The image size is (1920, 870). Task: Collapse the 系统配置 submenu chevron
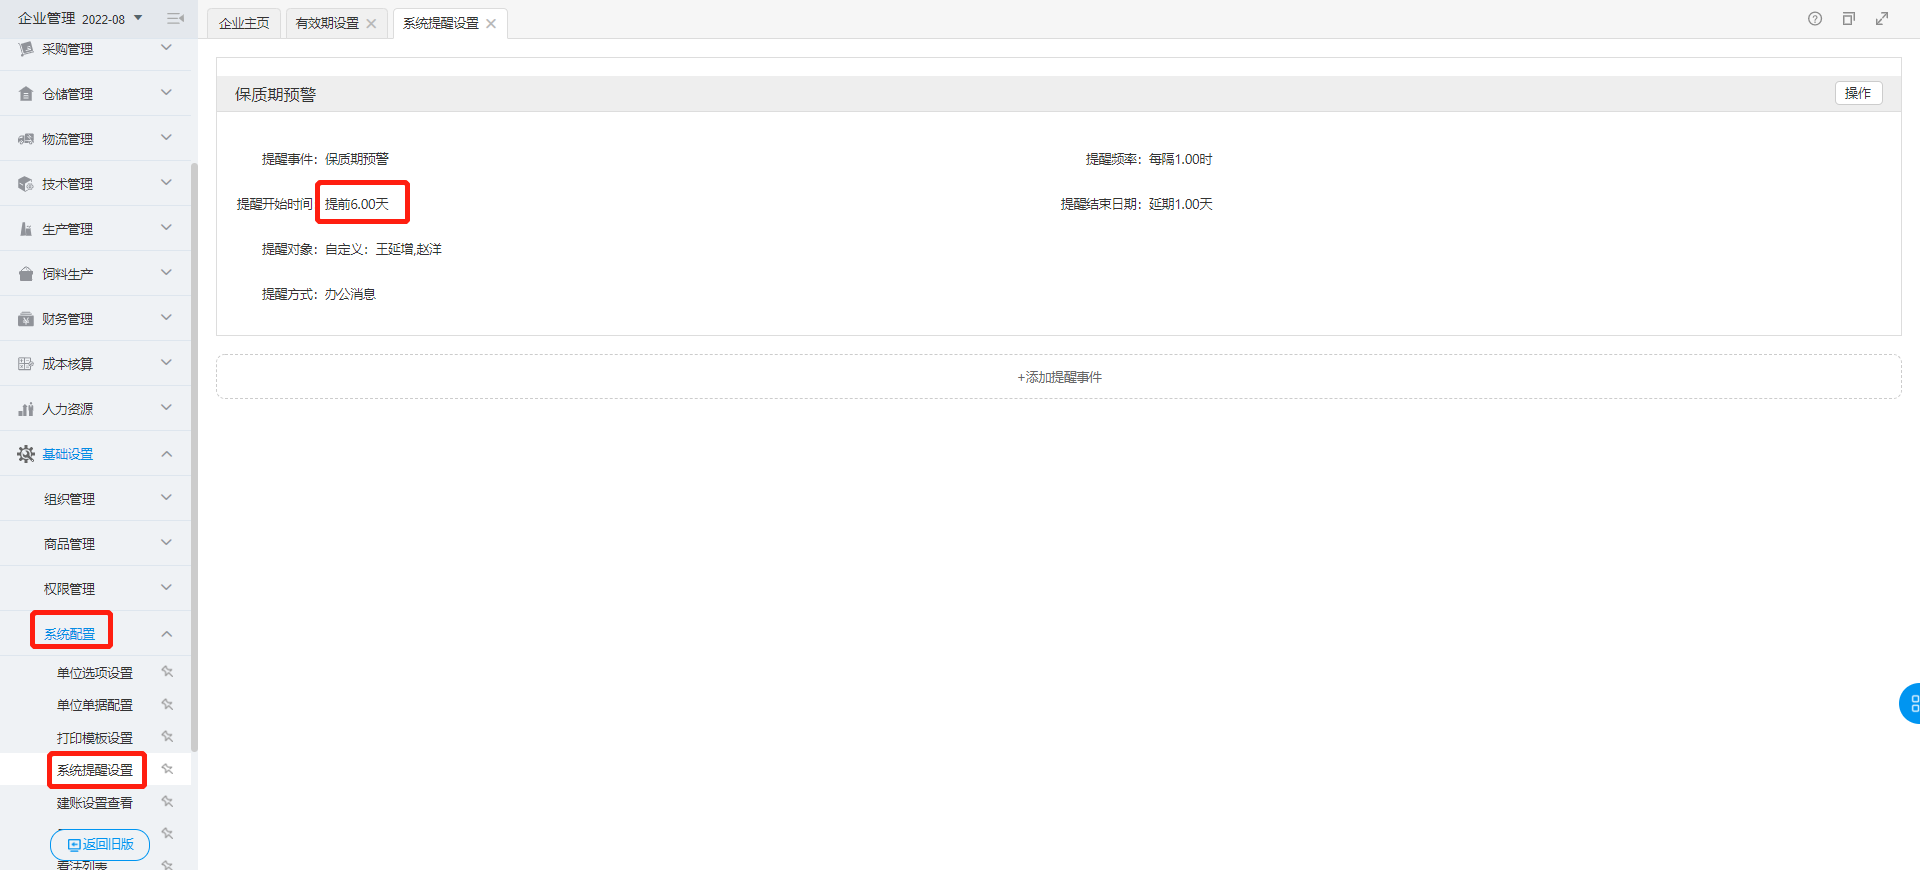coord(166,634)
